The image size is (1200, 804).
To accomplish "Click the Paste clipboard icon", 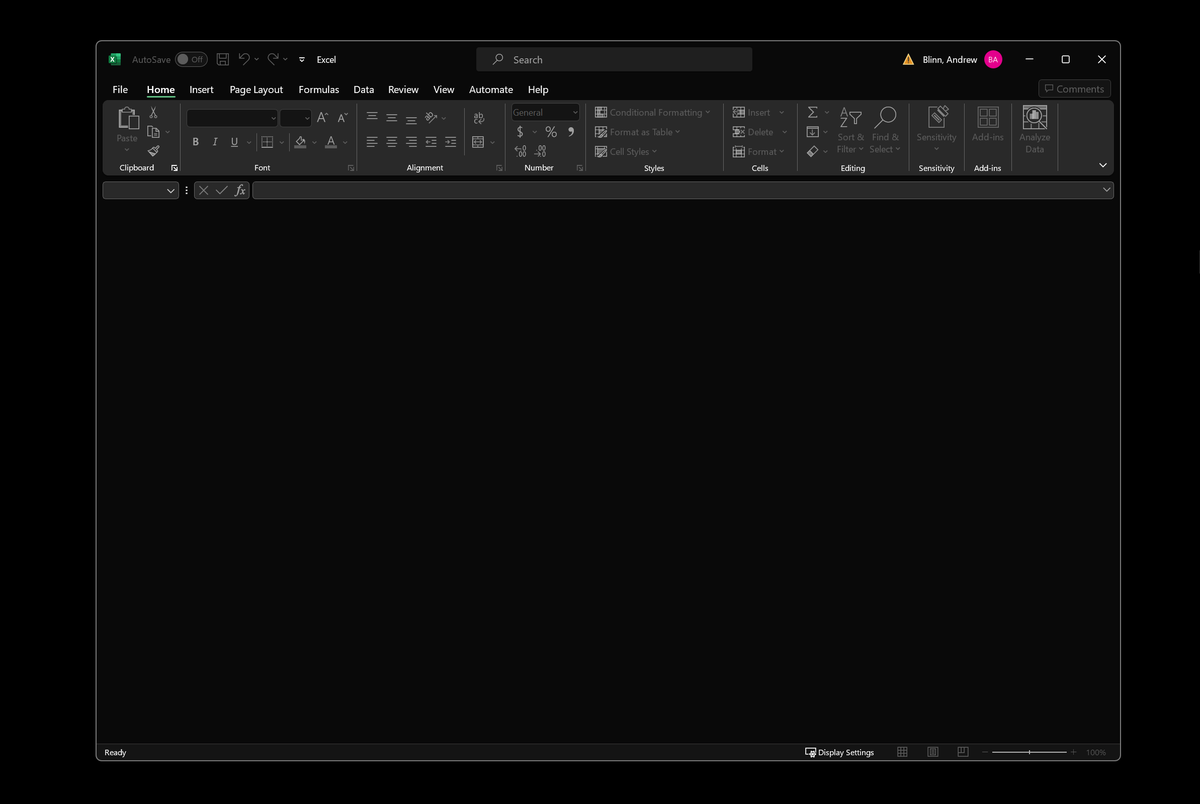I will (x=127, y=118).
